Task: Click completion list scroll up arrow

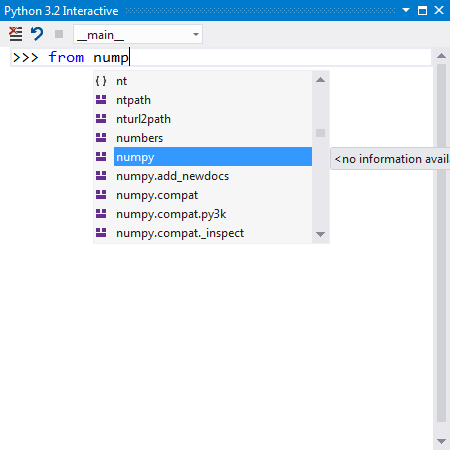Action: click(320, 80)
